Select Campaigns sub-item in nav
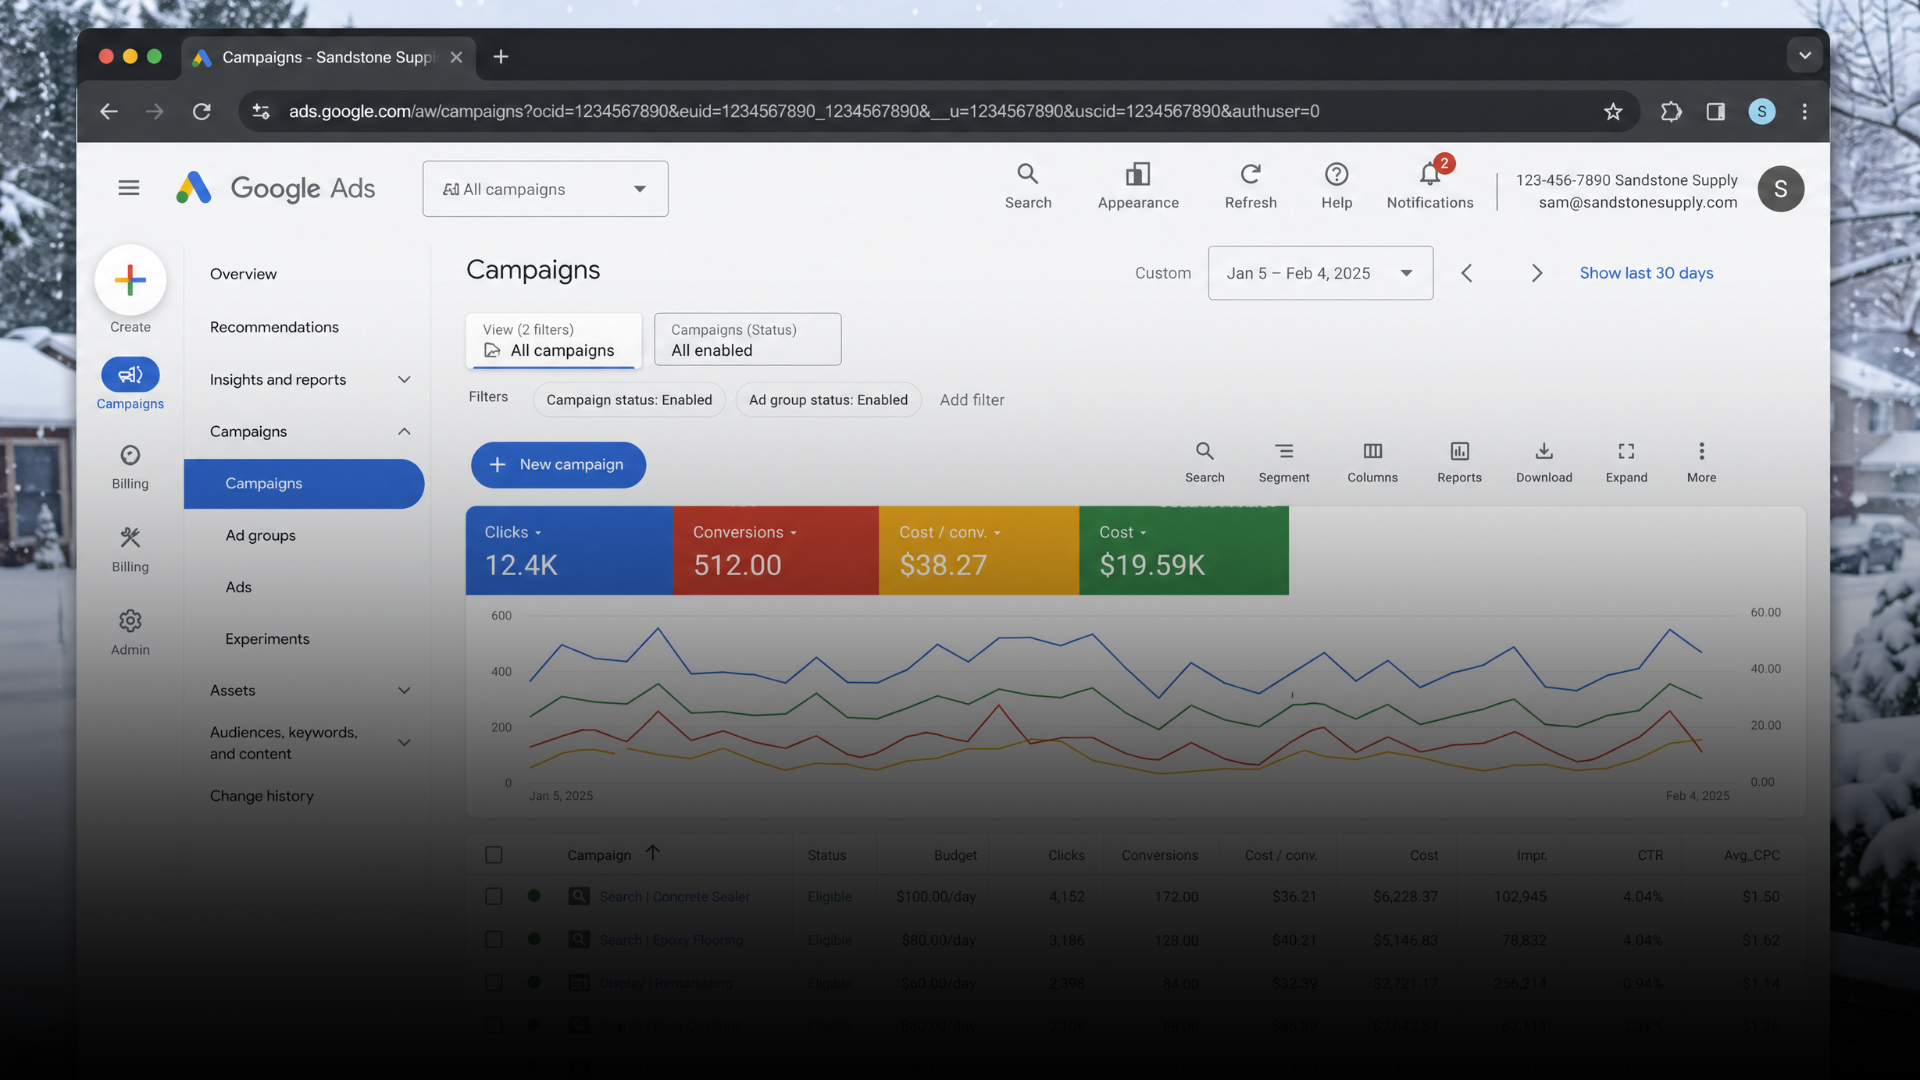The image size is (1920, 1080). click(x=304, y=484)
